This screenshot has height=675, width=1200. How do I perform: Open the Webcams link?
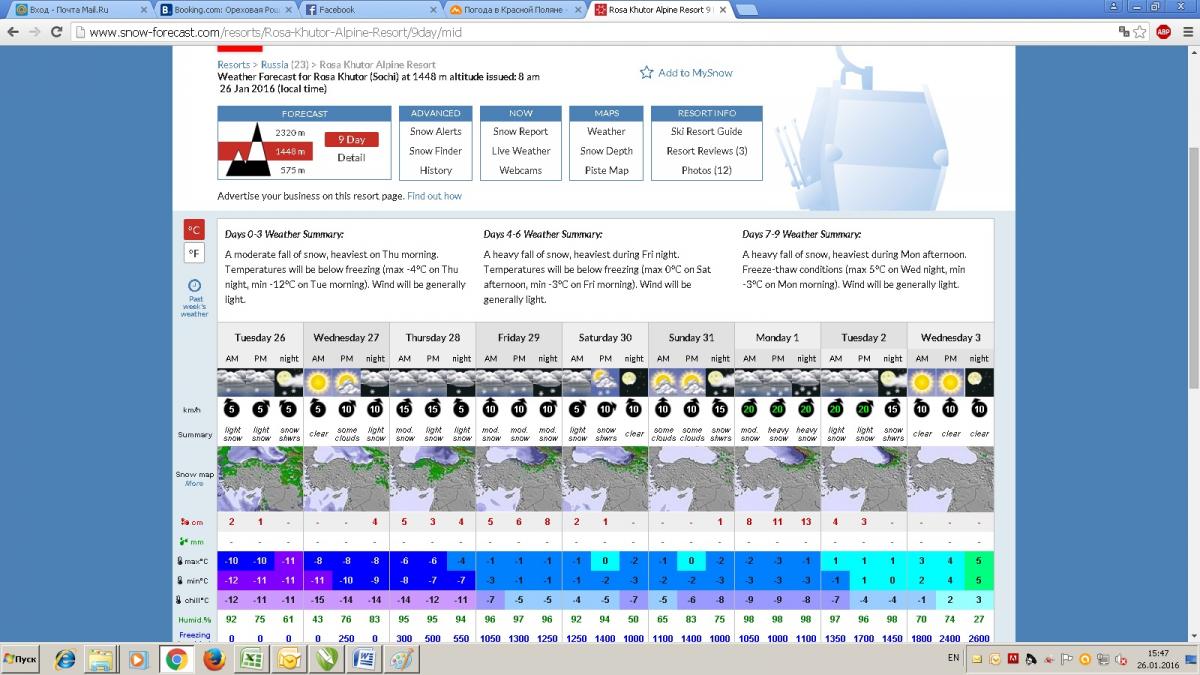tap(521, 170)
